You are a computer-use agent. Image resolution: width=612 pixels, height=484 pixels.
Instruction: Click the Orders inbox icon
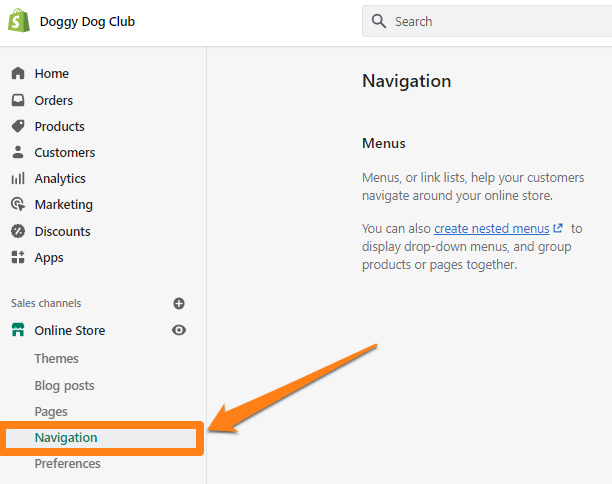click(18, 100)
